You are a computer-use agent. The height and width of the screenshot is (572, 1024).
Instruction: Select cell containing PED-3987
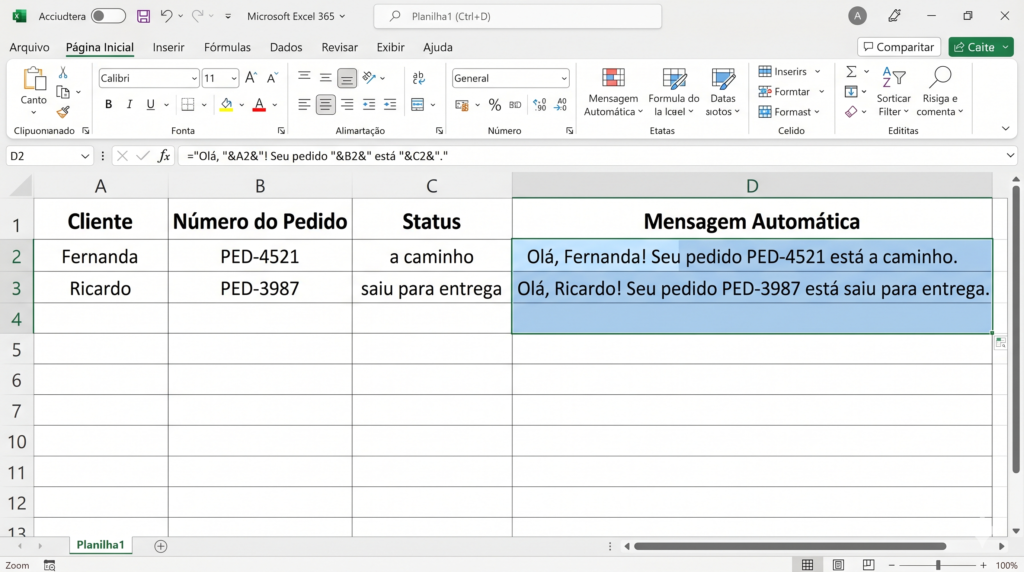pyautogui.click(x=260, y=288)
